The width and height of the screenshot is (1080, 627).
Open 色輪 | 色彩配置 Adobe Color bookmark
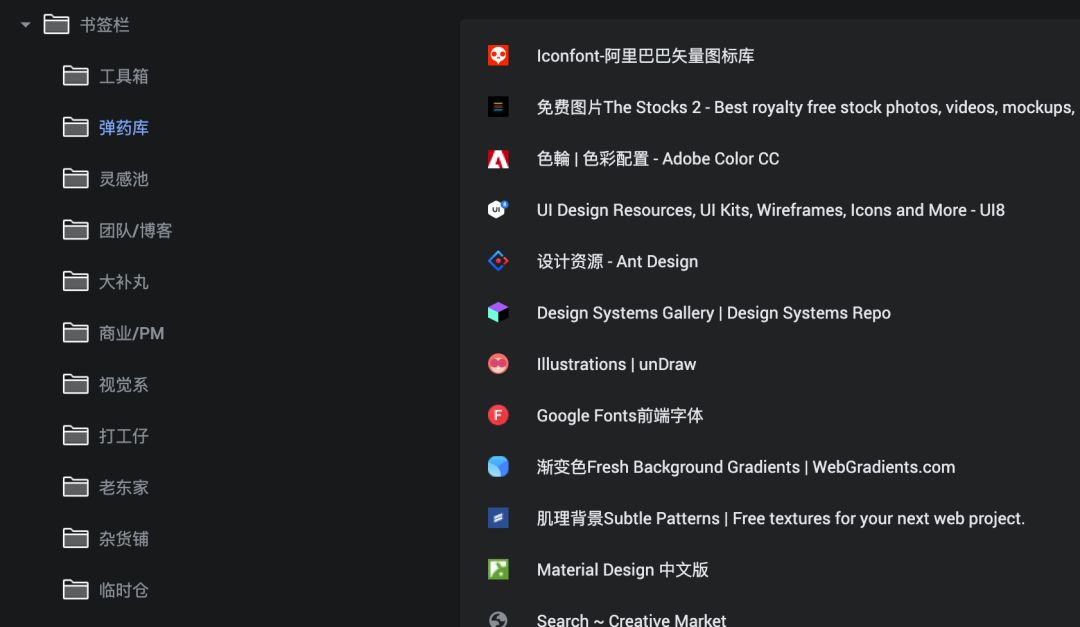coord(658,159)
